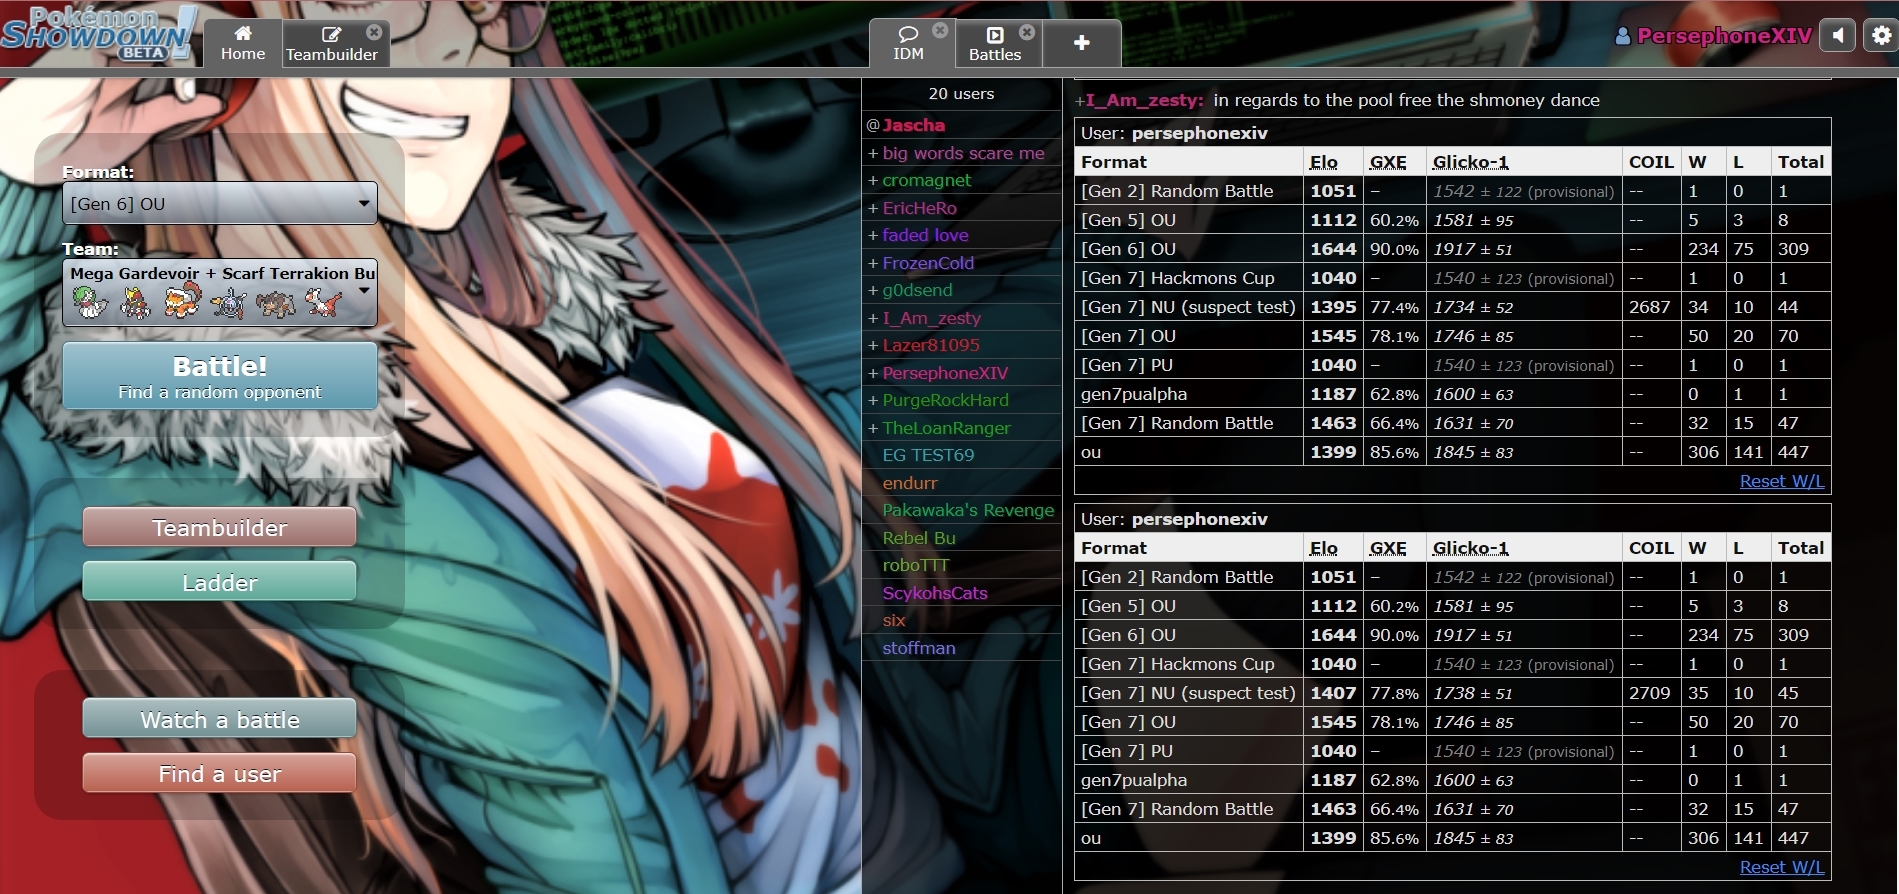
Task: Select user six in the user list
Action: pyautogui.click(x=962, y=620)
